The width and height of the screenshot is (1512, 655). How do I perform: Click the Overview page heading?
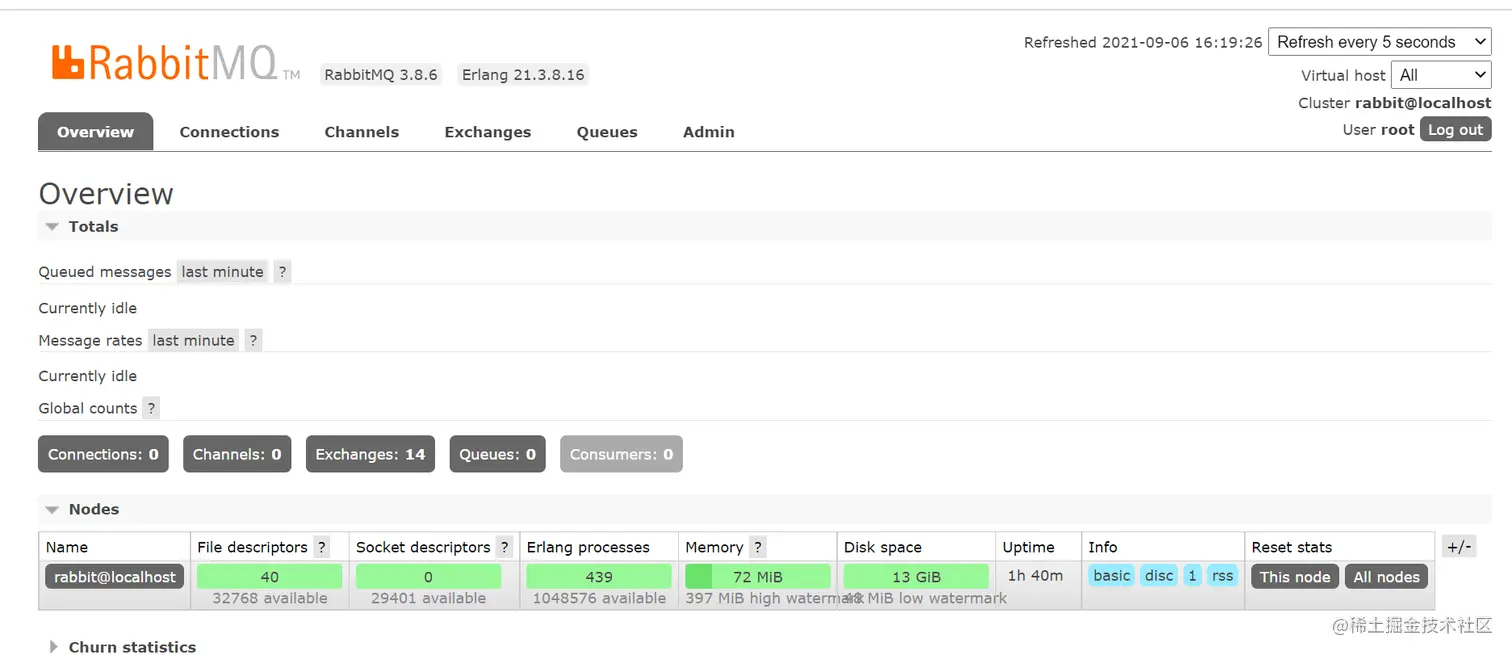pyautogui.click(x=106, y=194)
